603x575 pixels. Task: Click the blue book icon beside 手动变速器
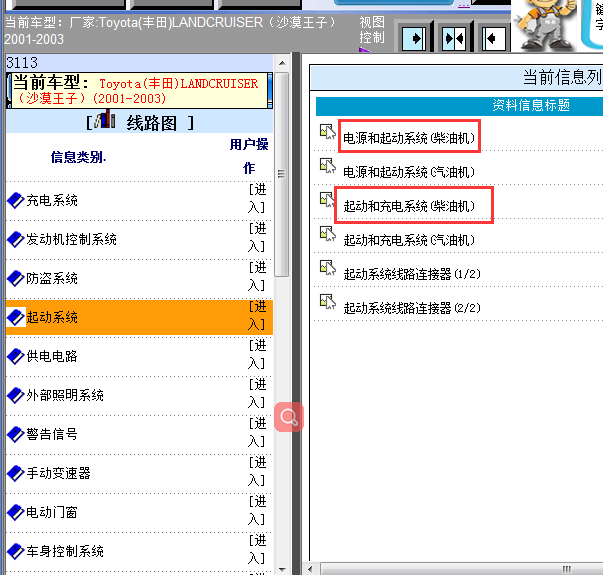click(x=16, y=473)
